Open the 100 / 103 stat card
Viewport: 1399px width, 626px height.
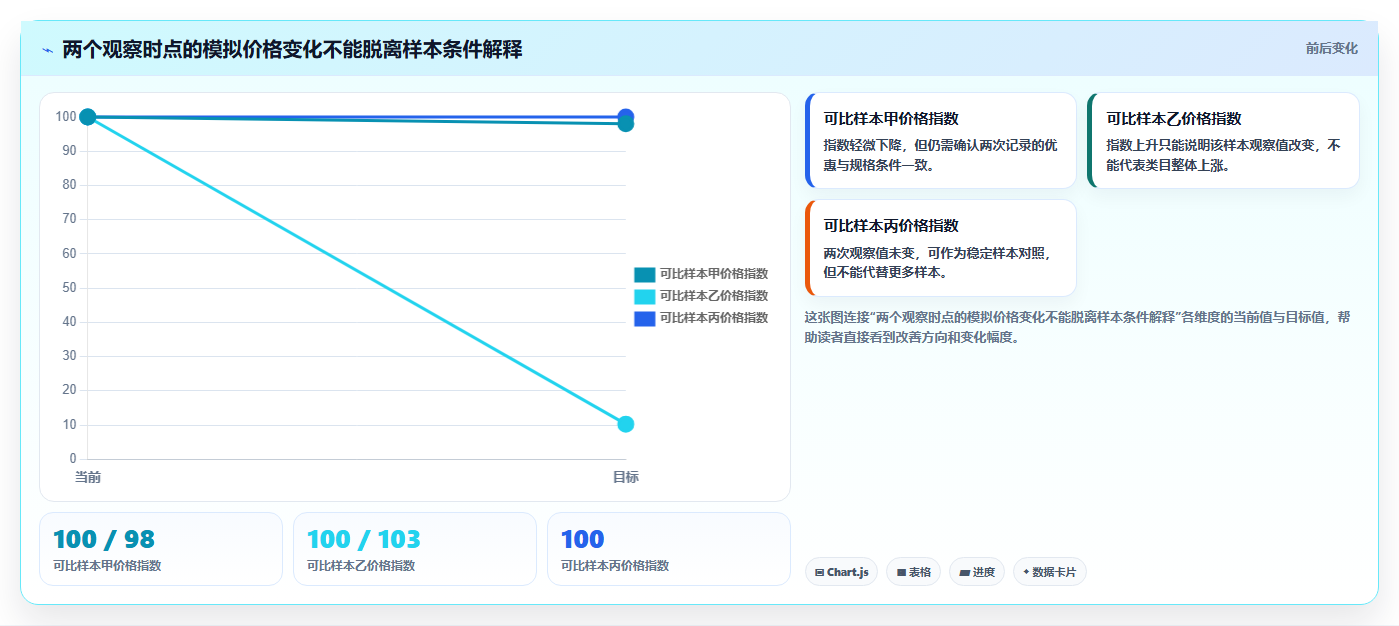click(415, 549)
